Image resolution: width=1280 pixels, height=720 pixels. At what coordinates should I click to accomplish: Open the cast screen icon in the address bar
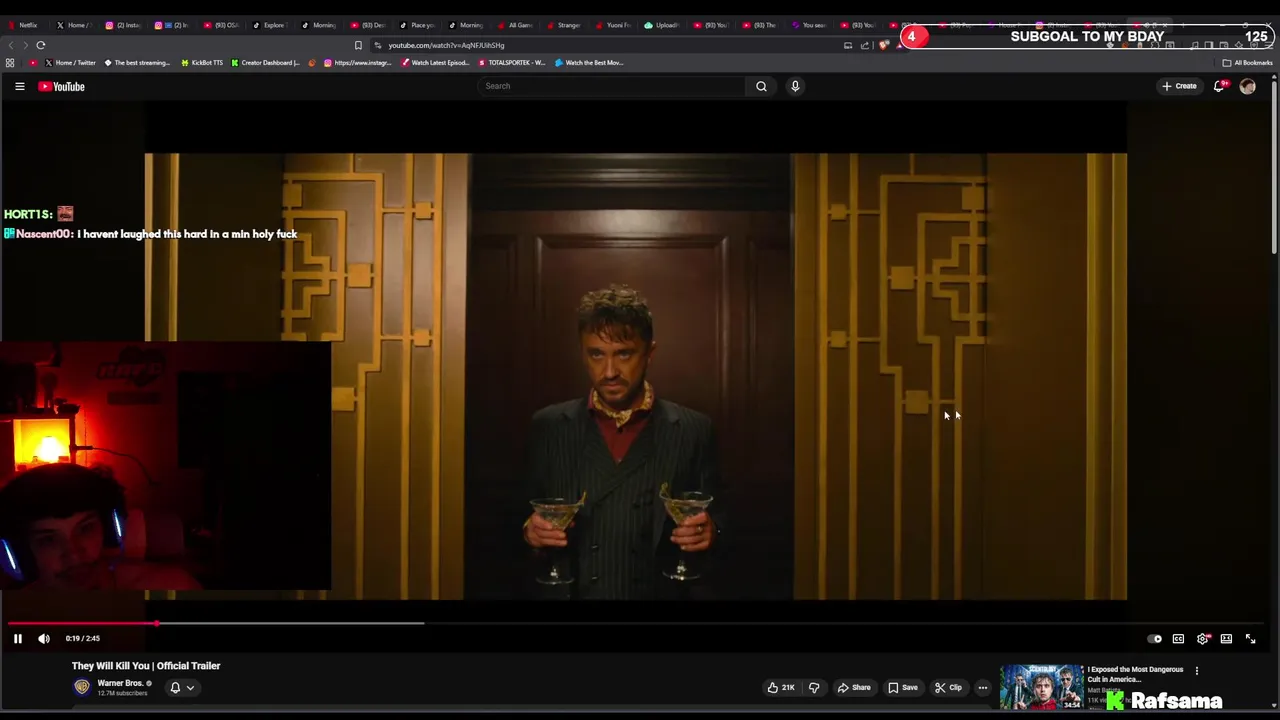click(x=848, y=45)
